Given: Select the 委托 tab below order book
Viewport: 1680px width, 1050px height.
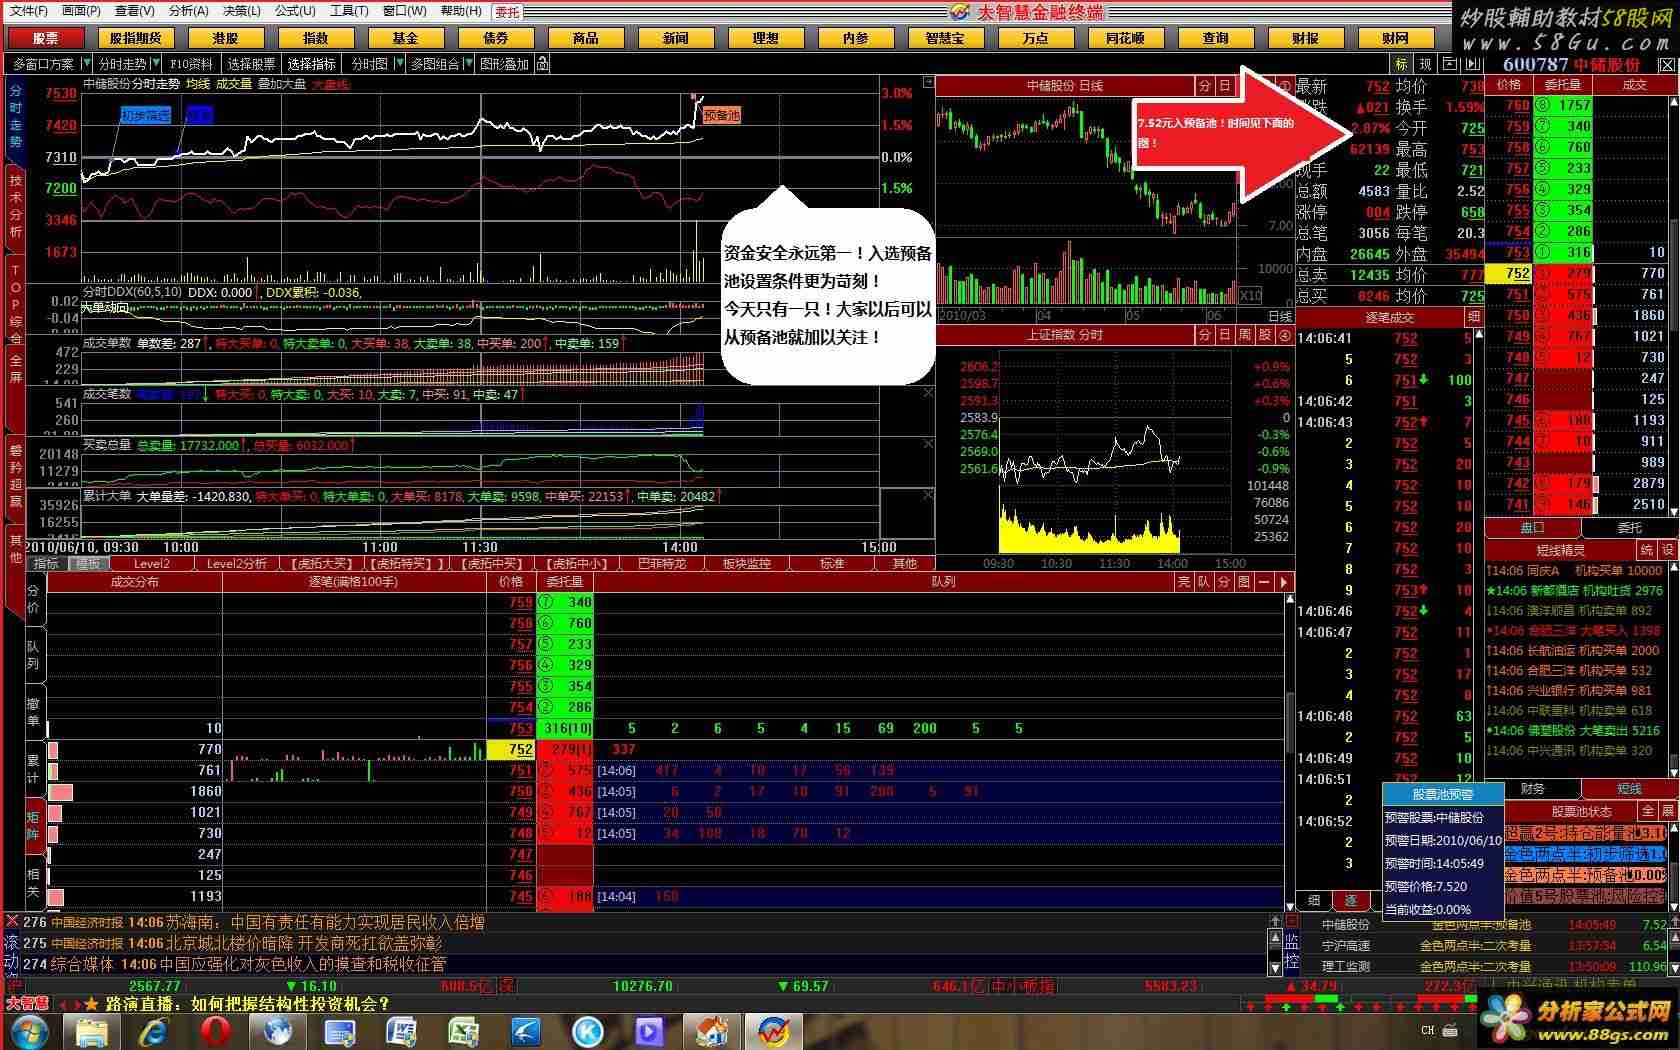Looking at the screenshot, I should point(1629,527).
